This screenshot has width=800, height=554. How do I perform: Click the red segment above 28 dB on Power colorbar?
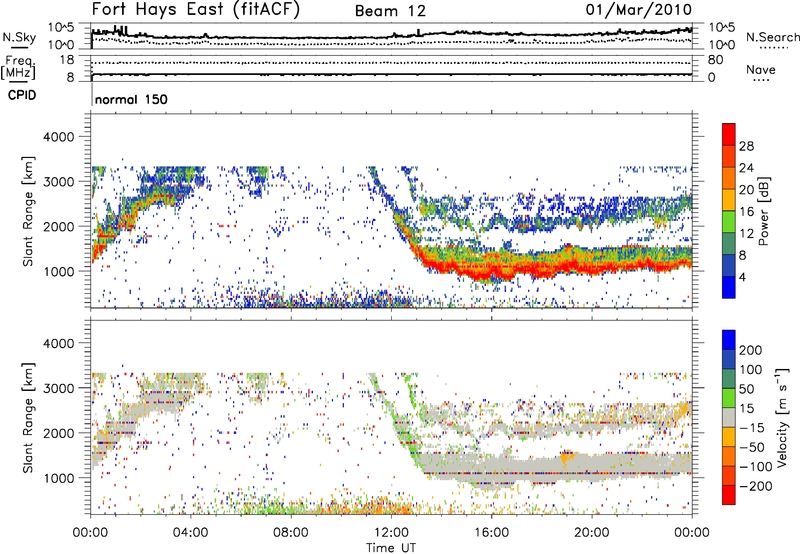click(729, 134)
